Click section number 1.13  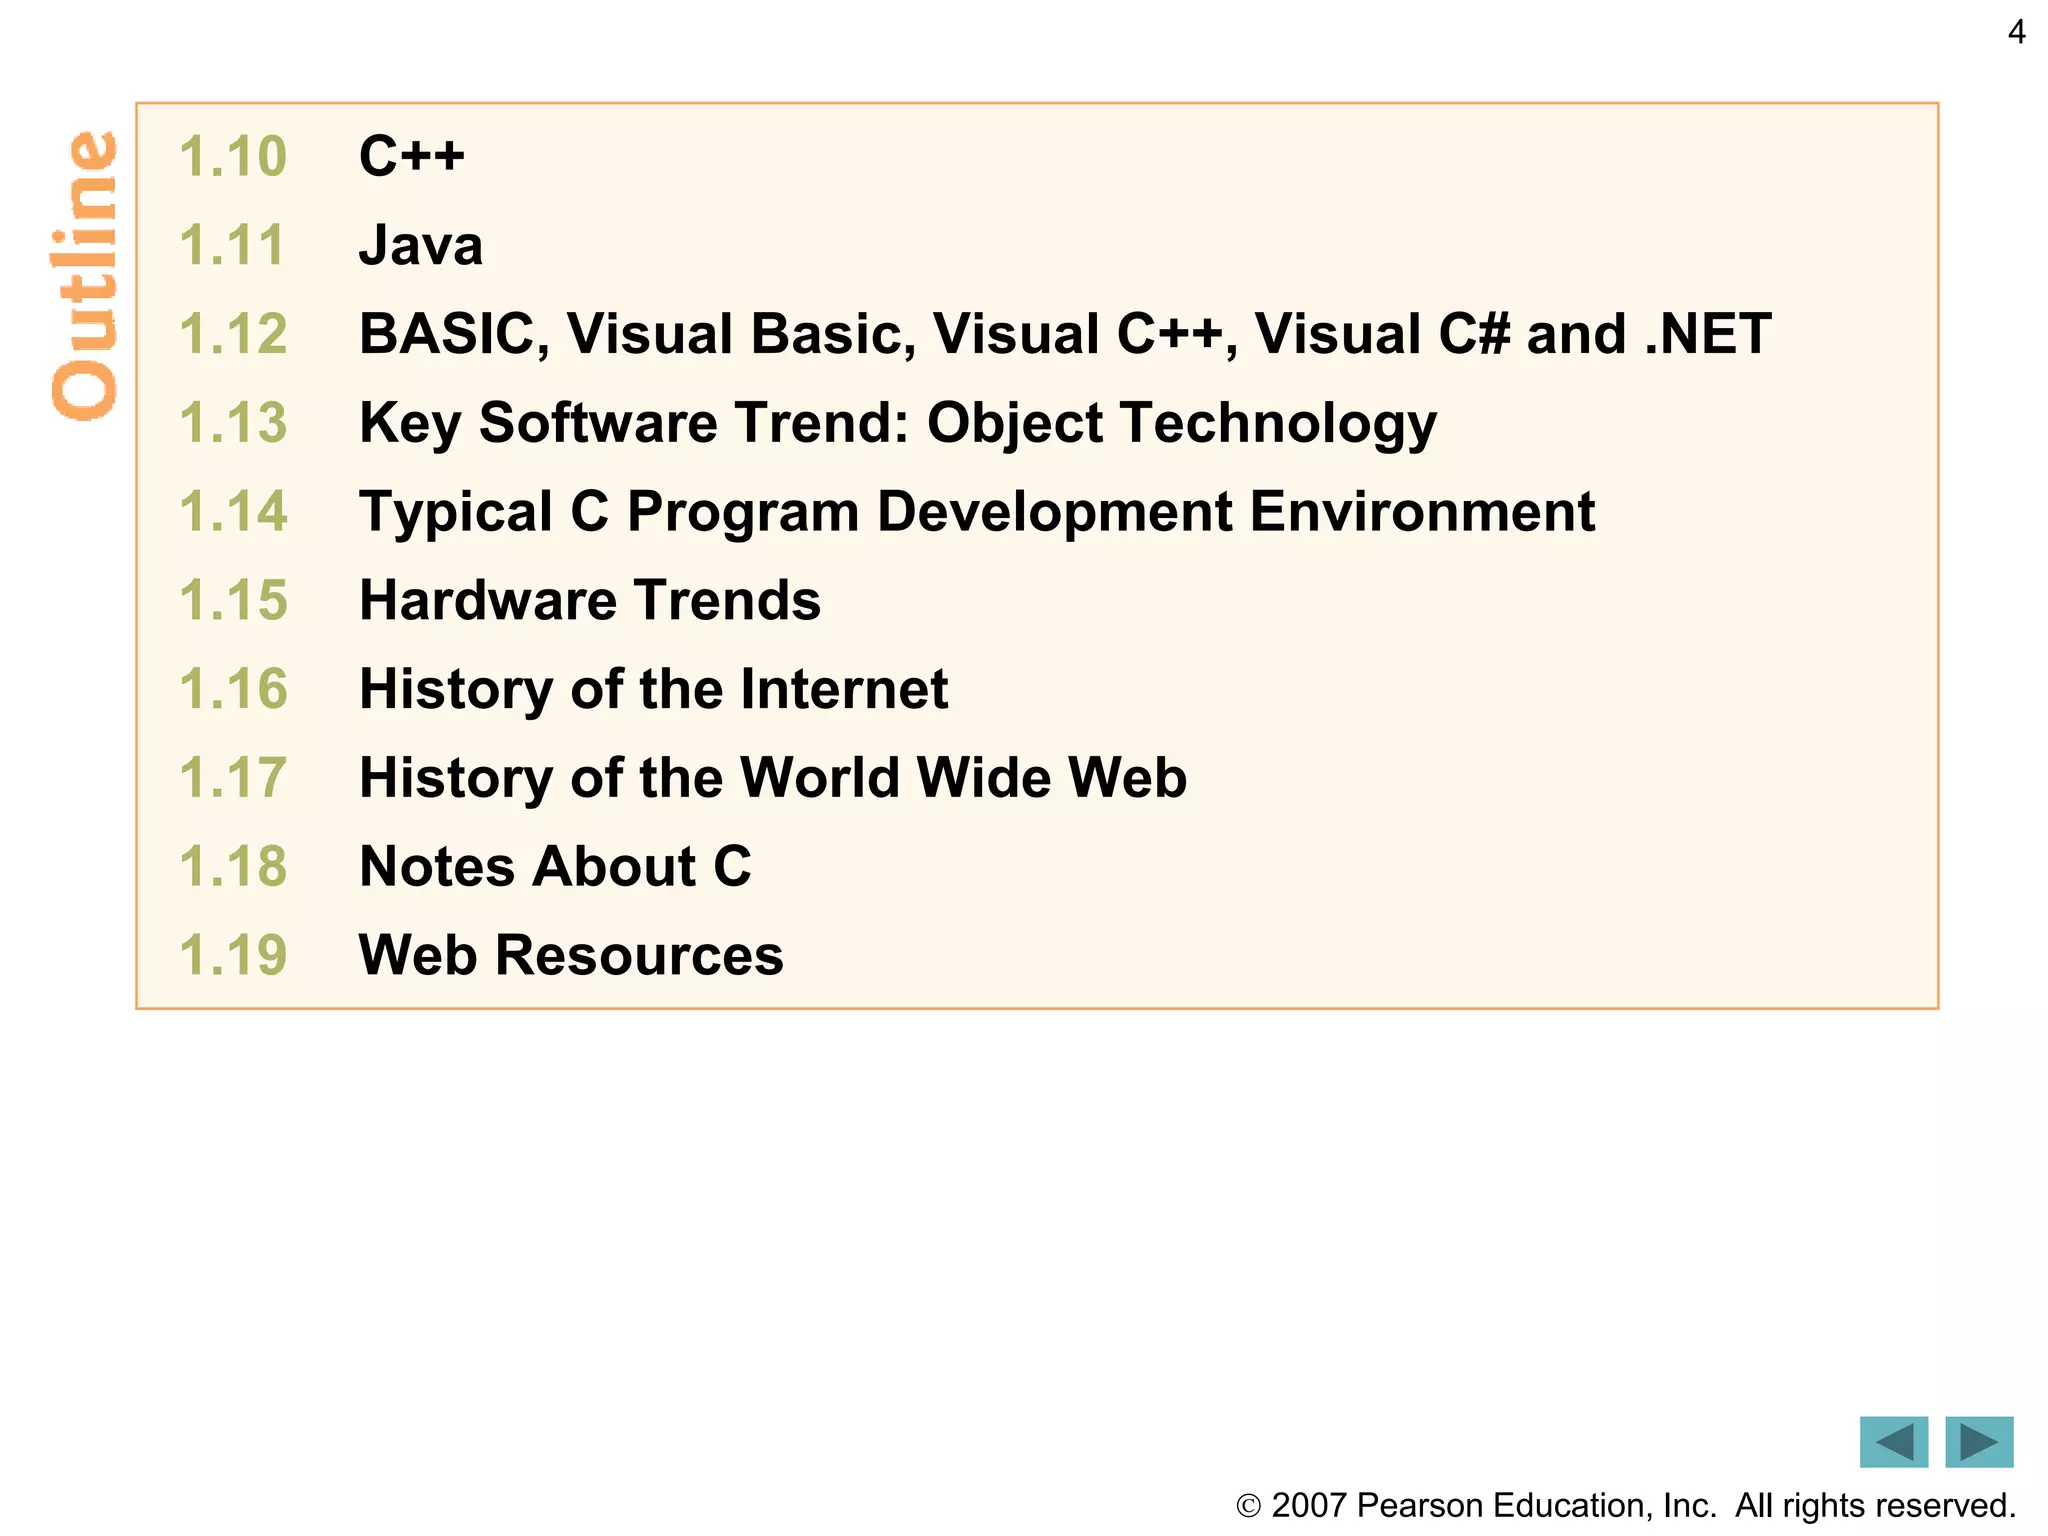(233, 423)
